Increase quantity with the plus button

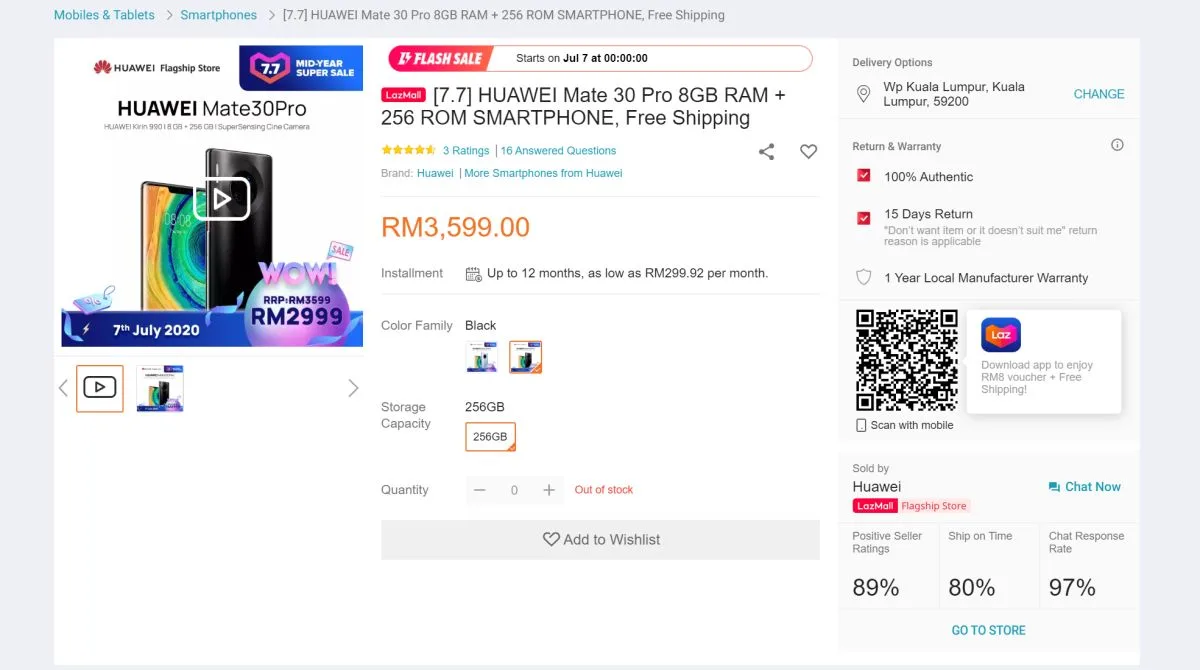(548, 490)
